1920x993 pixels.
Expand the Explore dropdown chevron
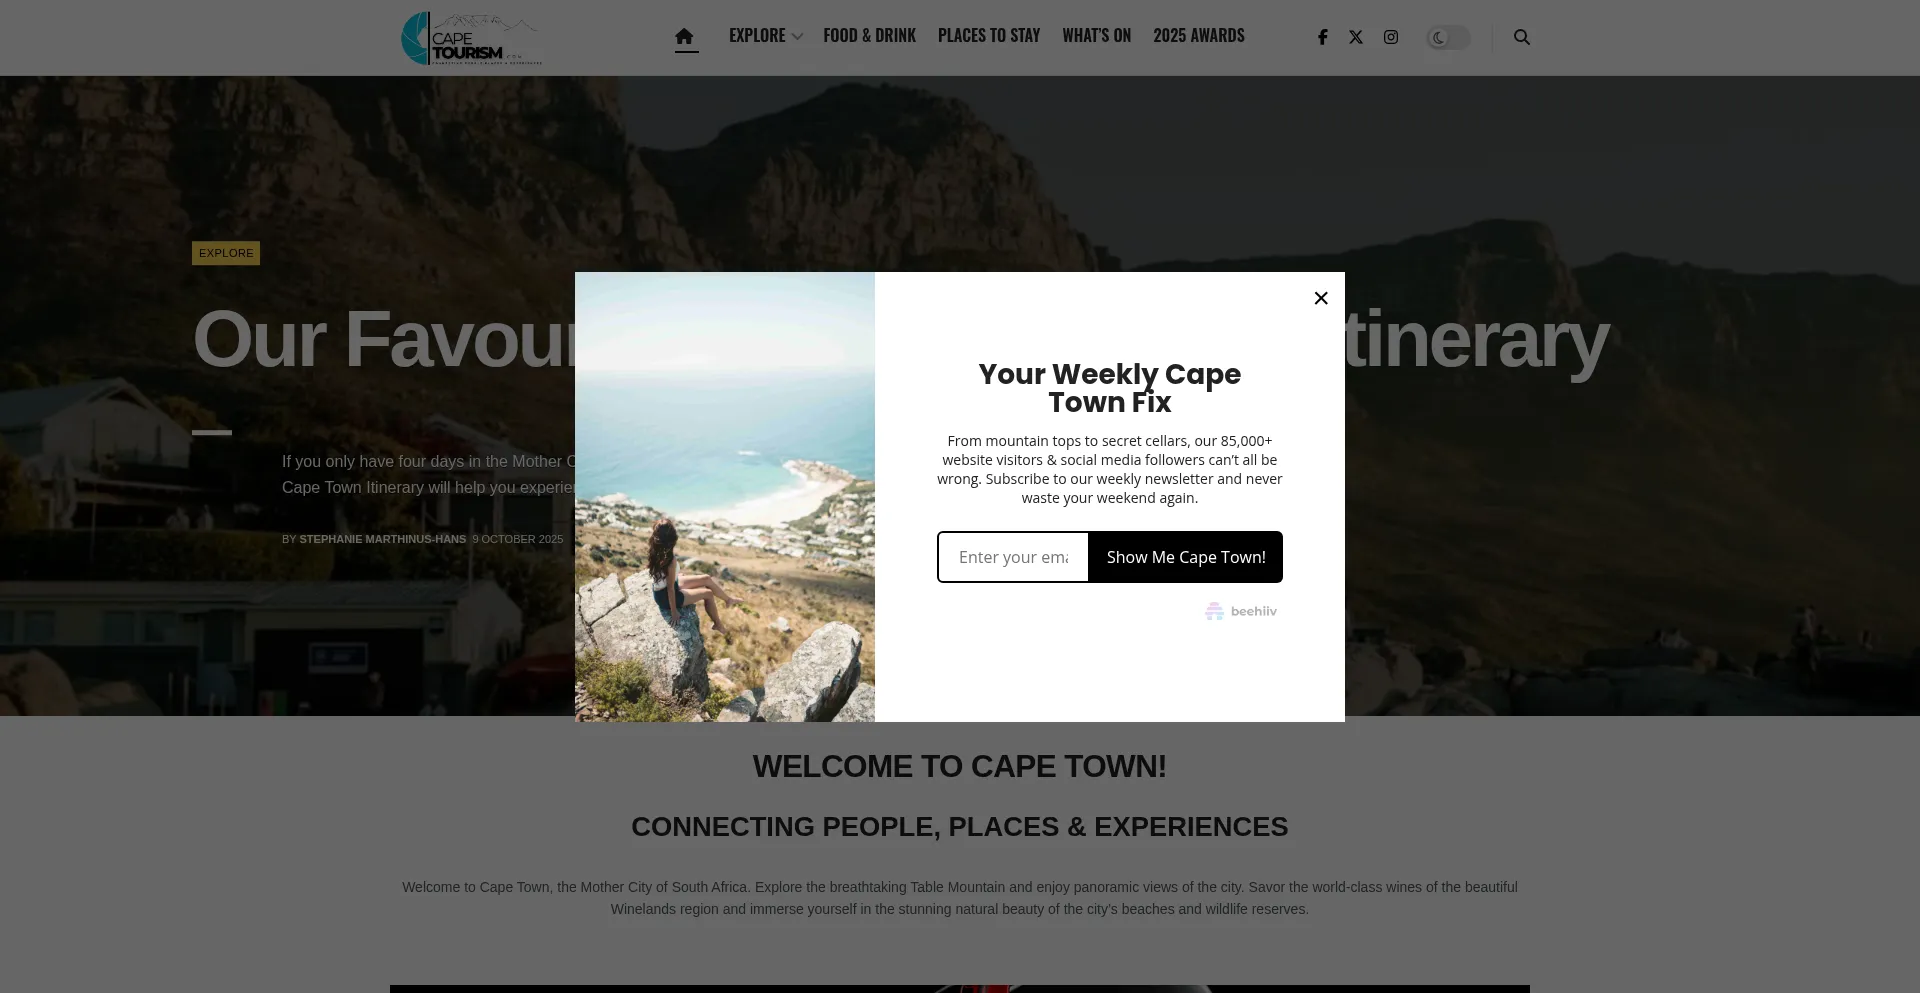click(797, 37)
